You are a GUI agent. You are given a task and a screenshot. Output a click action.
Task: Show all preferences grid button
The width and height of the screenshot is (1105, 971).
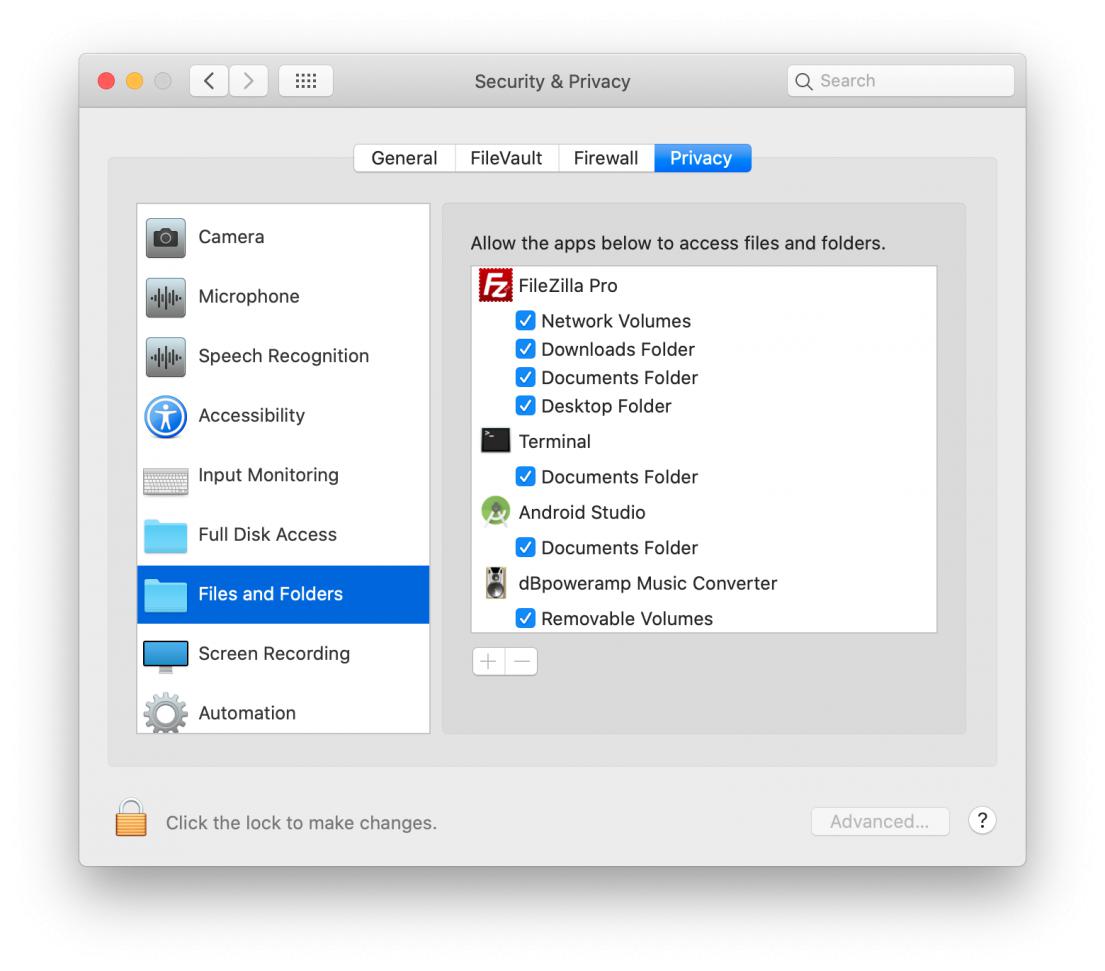(x=305, y=81)
